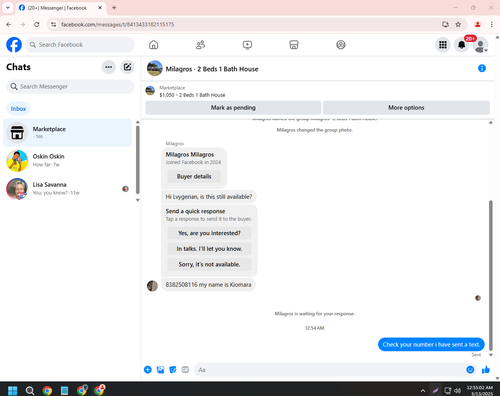Click the address bar URL

click(118, 24)
